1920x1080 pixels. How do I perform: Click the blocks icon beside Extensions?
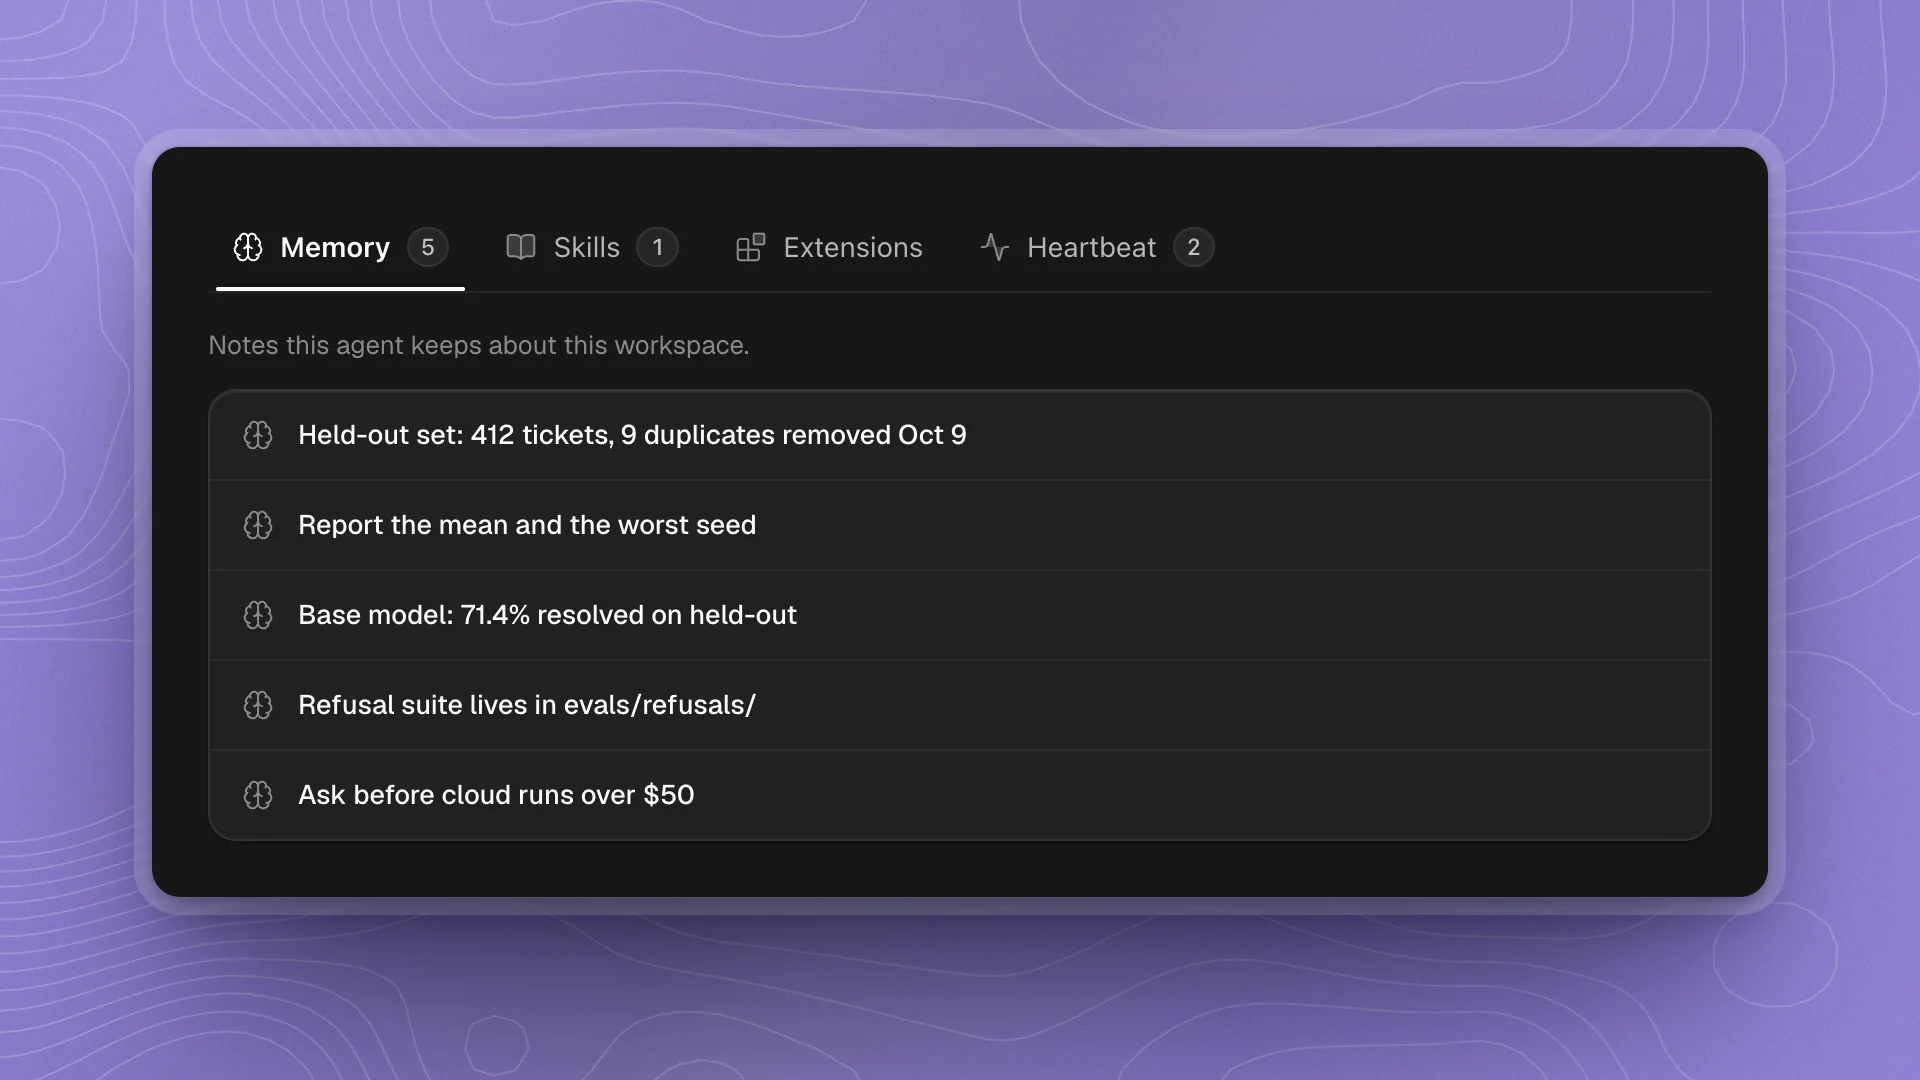tap(751, 247)
